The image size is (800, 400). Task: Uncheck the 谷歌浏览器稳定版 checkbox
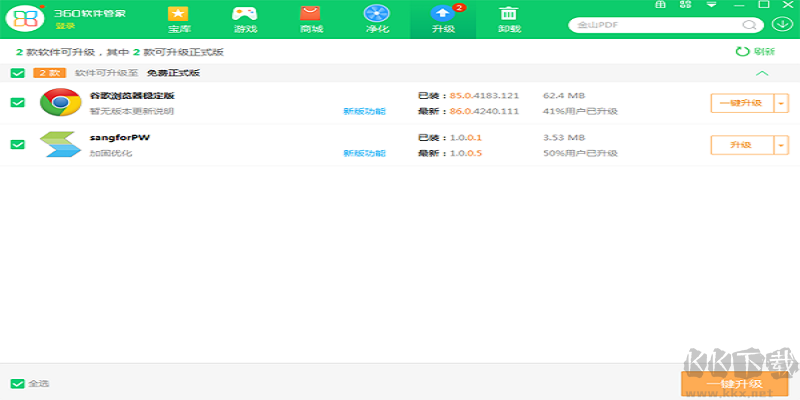[x=18, y=103]
